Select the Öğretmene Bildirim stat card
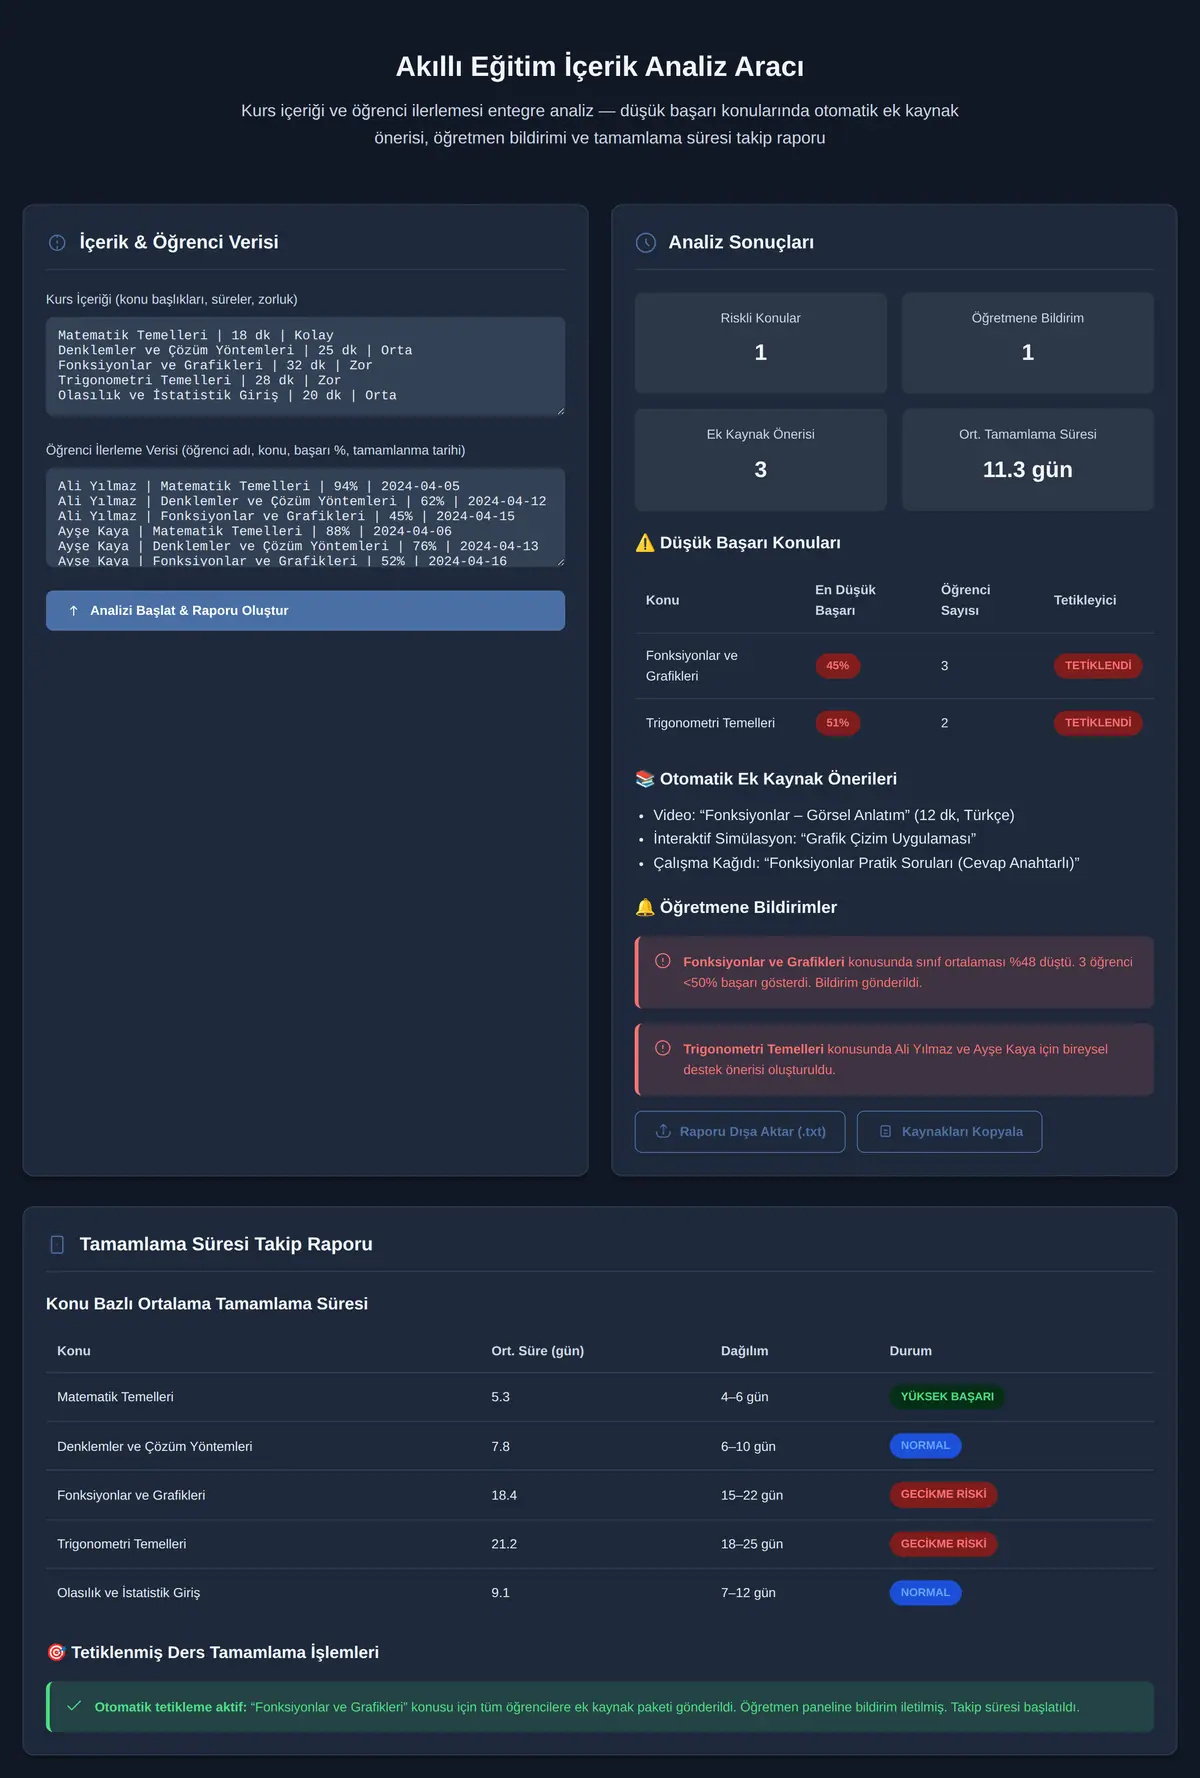The width and height of the screenshot is (1200, 1778). [x=1028, y=343]
